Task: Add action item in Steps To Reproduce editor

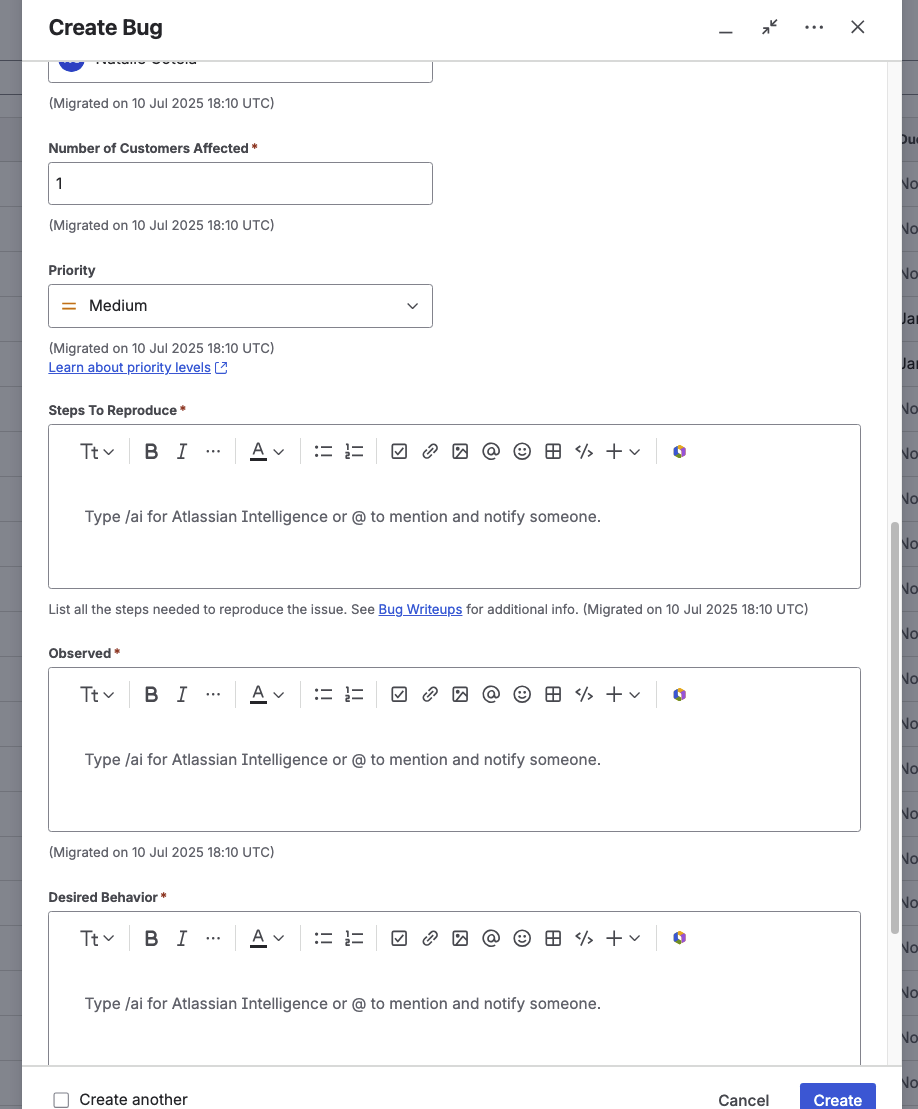Action: pos(399,451)
